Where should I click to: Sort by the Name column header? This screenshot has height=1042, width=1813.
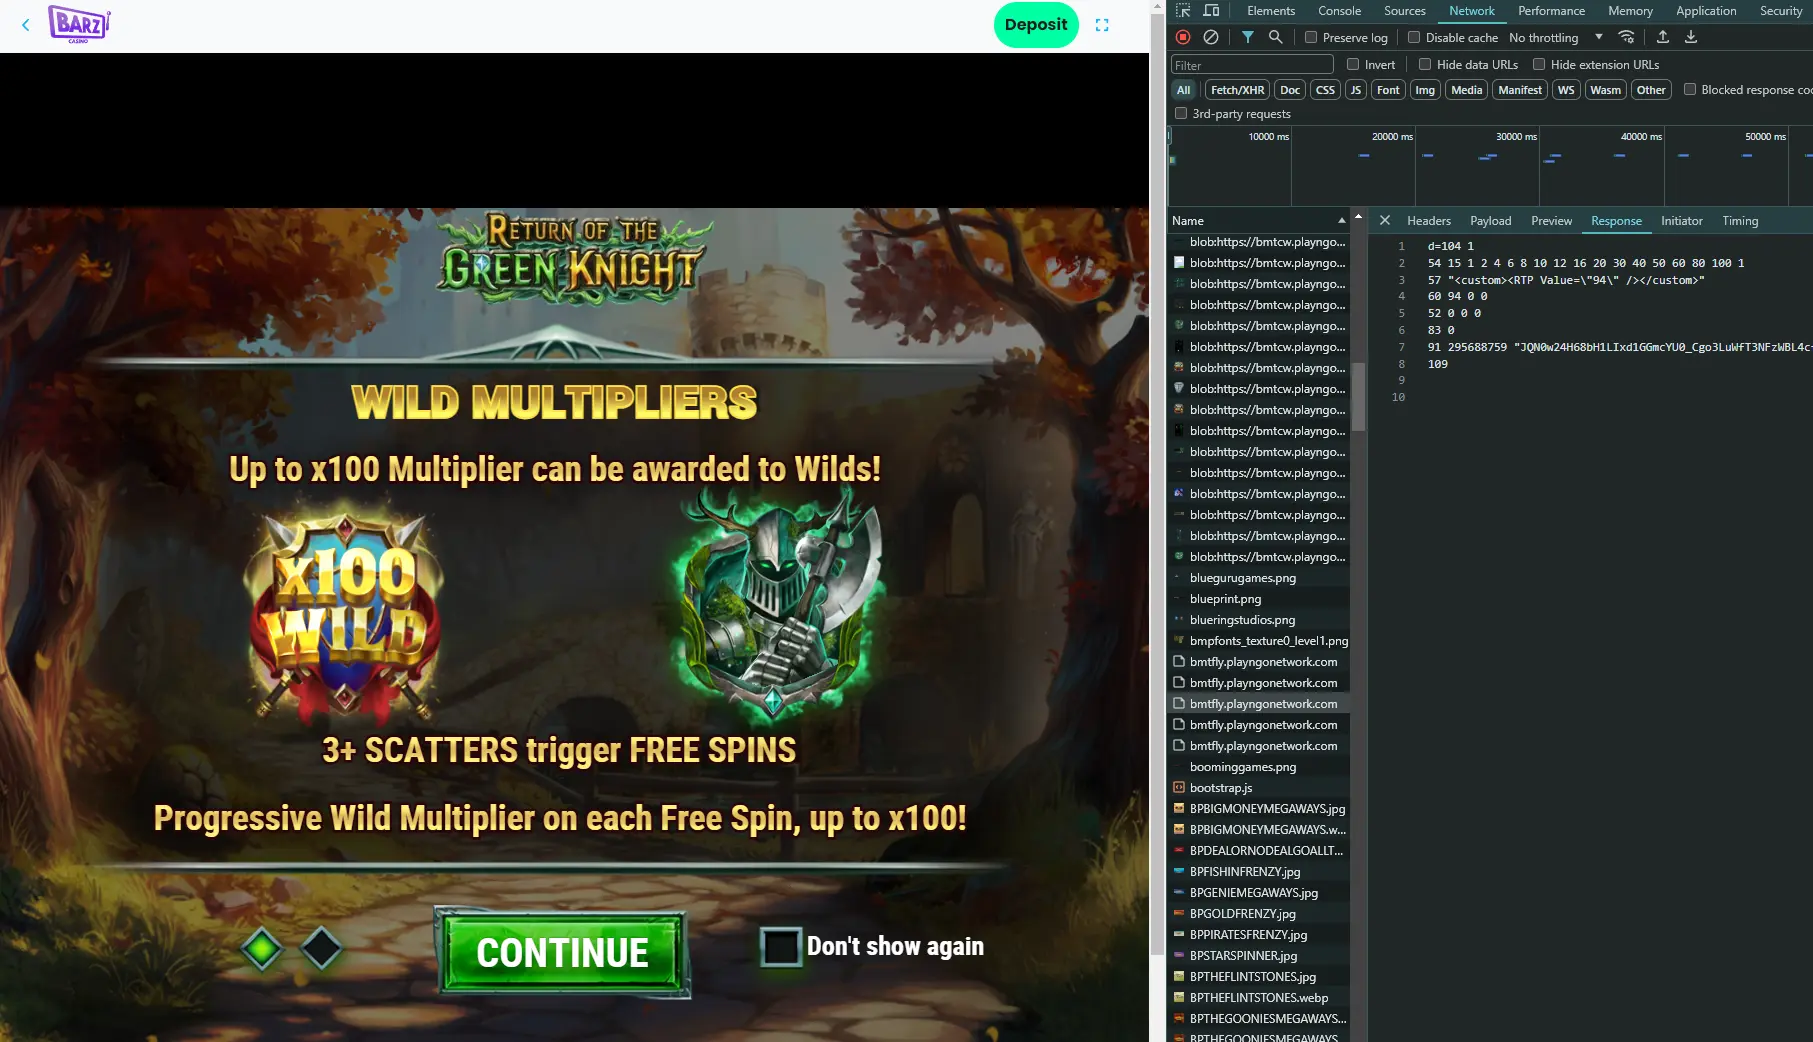(1259, 220)
